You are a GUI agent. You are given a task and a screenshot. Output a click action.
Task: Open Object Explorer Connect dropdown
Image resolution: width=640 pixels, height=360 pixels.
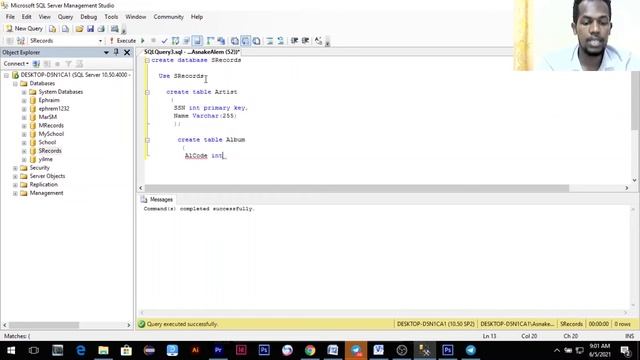[x=16, y=64]
